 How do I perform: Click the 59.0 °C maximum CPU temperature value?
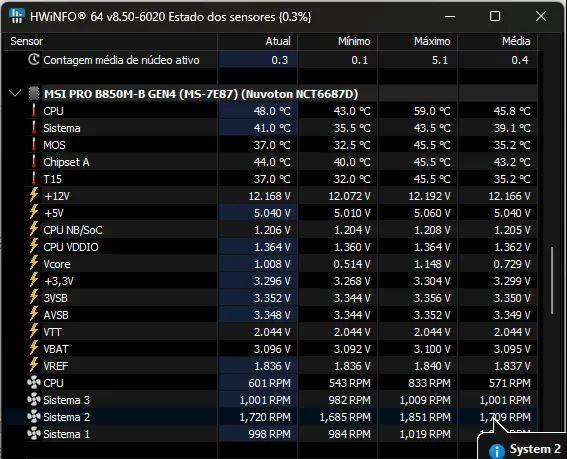click(x=432, y=111)
